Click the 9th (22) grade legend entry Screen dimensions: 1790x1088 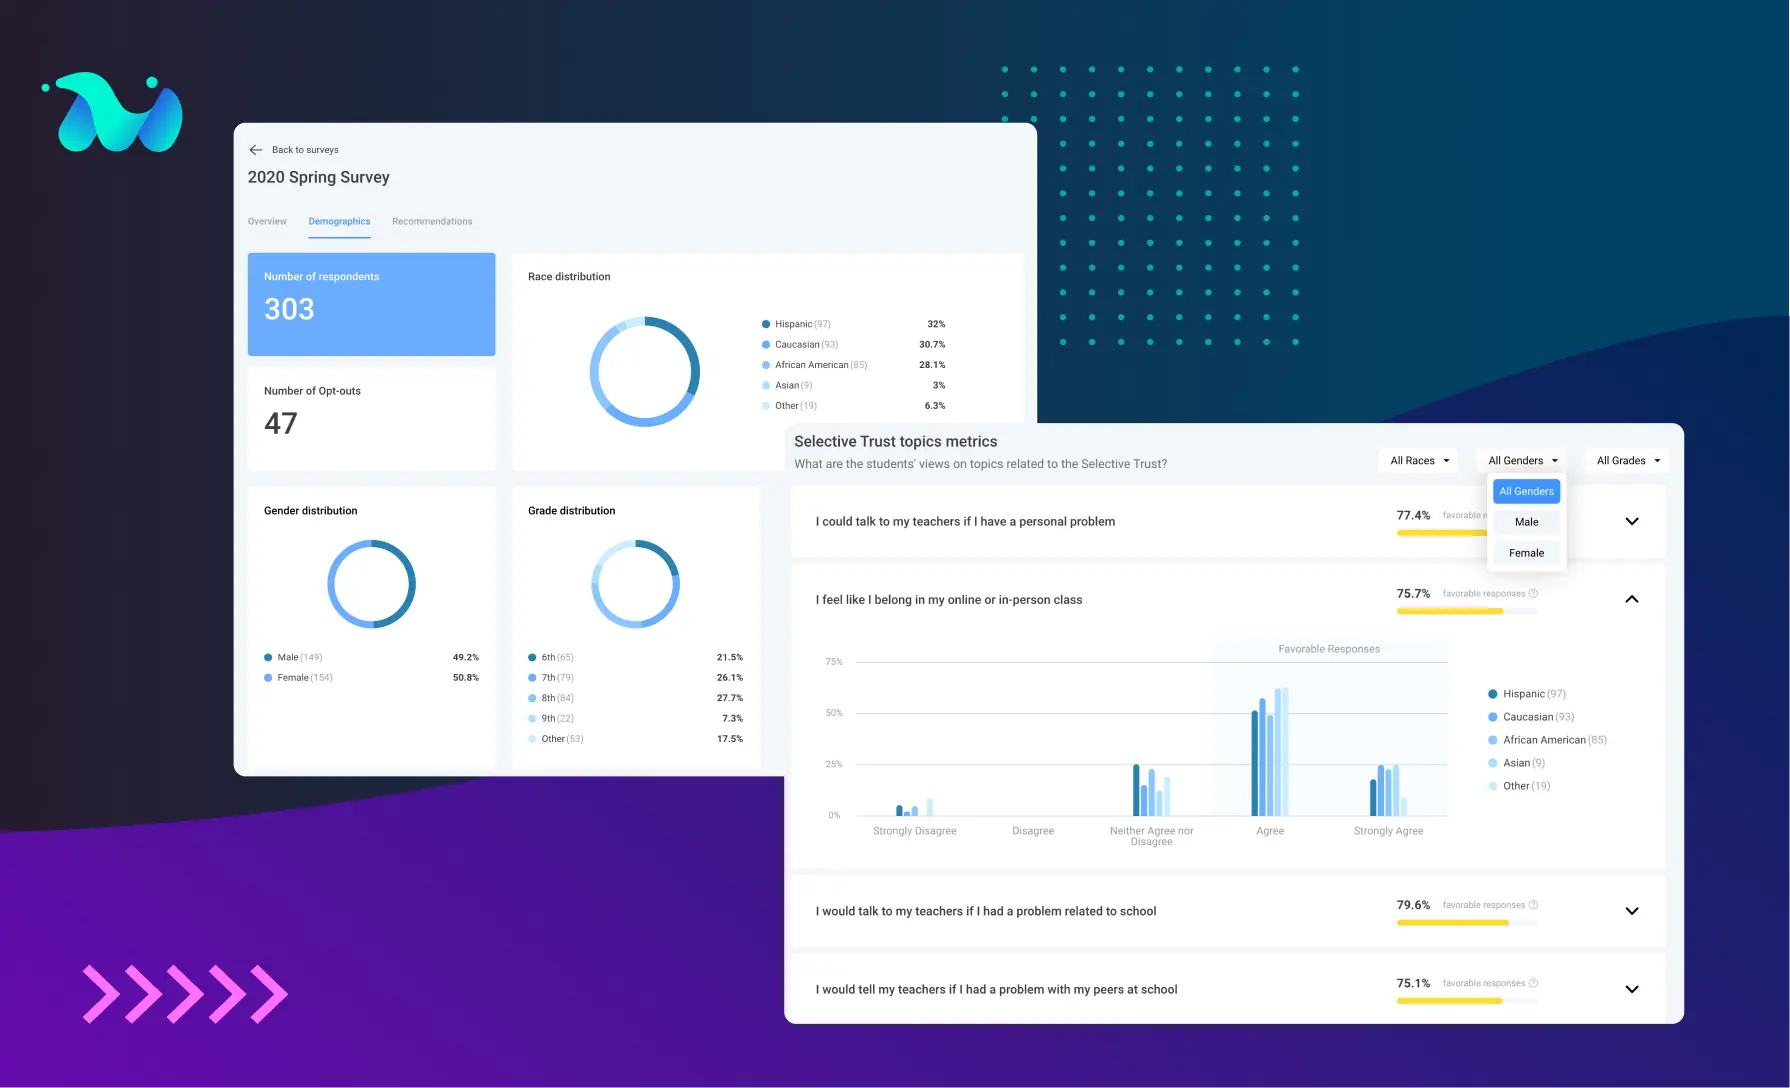point(551,719)
